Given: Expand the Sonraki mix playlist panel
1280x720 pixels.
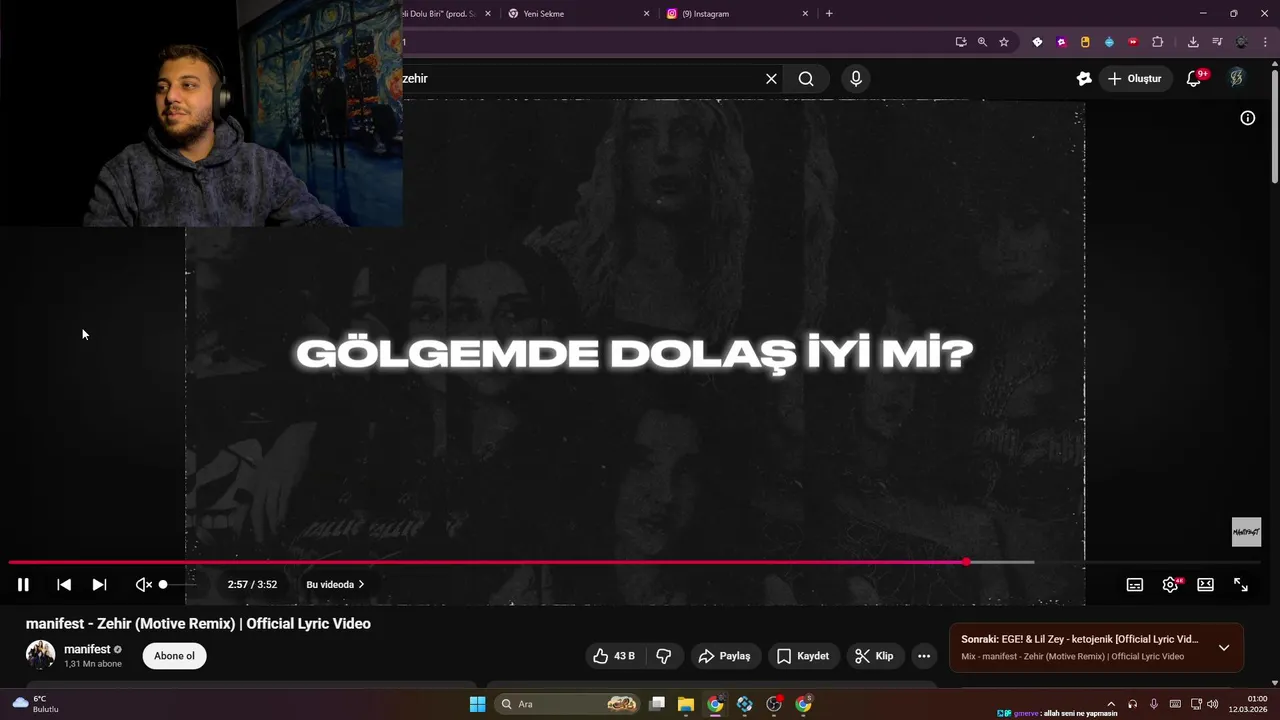Looking at the screenshot, I should [x=1224, y=648].
